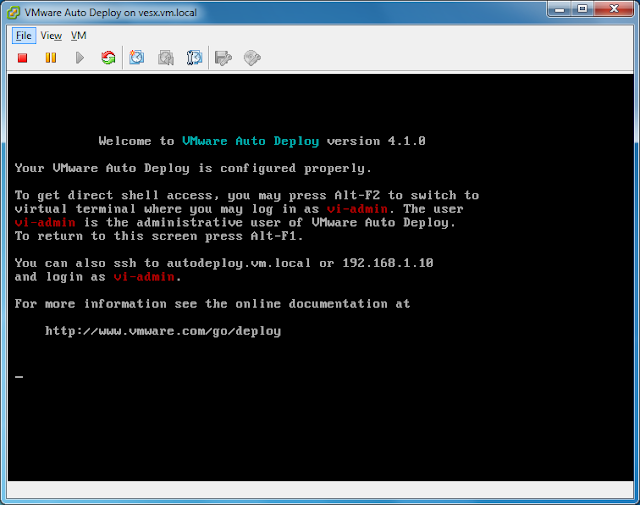The height and width of the screenshot is (505, 640).
Task: Click the http://www.vmware.com/go/deploy URL text
Action: [163, 331]
